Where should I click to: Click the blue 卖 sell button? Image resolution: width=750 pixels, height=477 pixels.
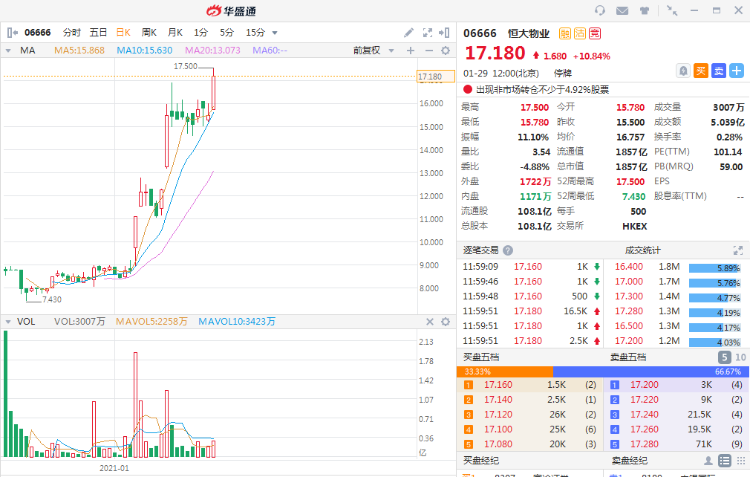[718, 71]
